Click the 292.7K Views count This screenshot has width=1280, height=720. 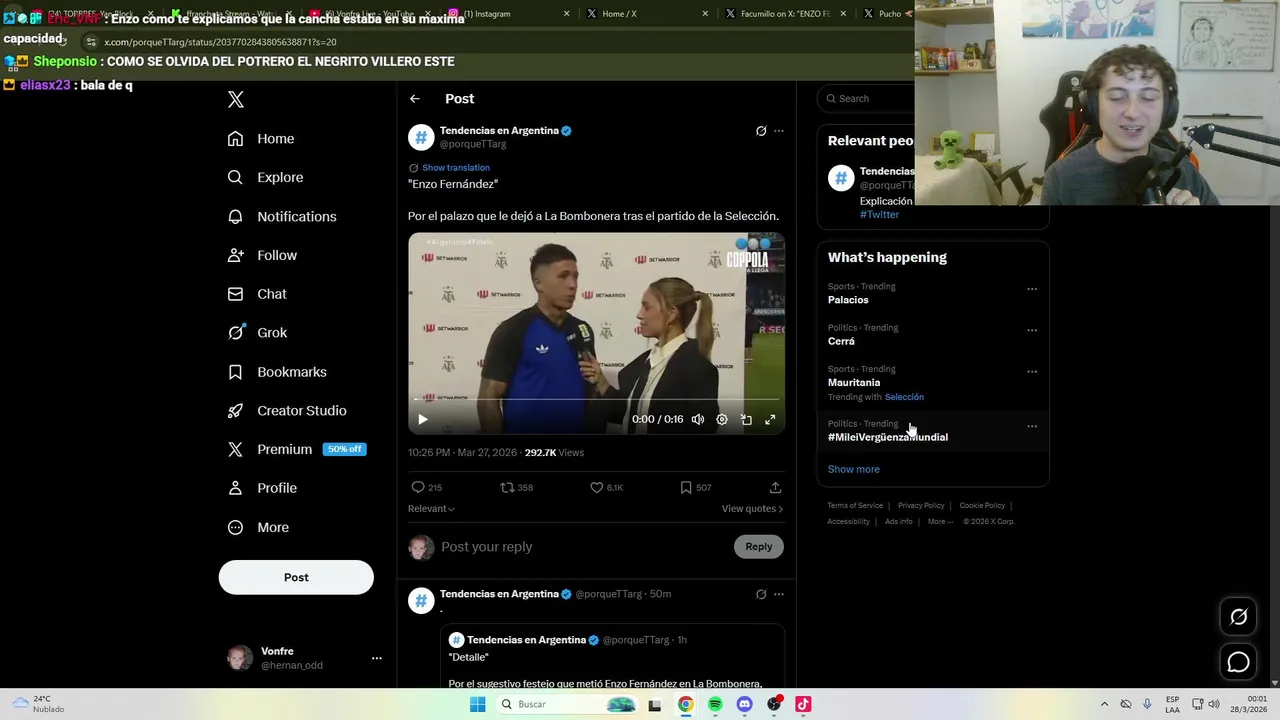point(554,453)
